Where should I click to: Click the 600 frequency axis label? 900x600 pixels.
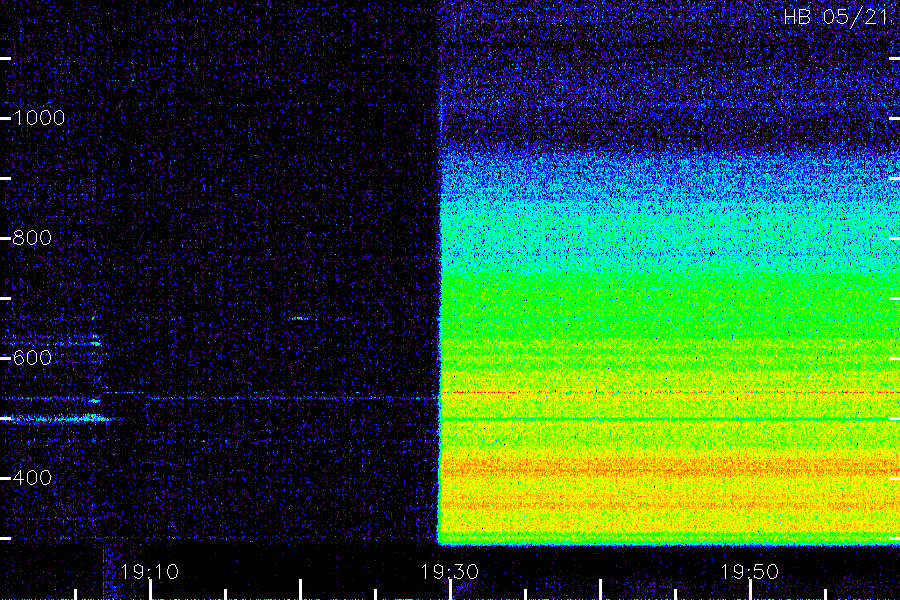click(32, 358)
